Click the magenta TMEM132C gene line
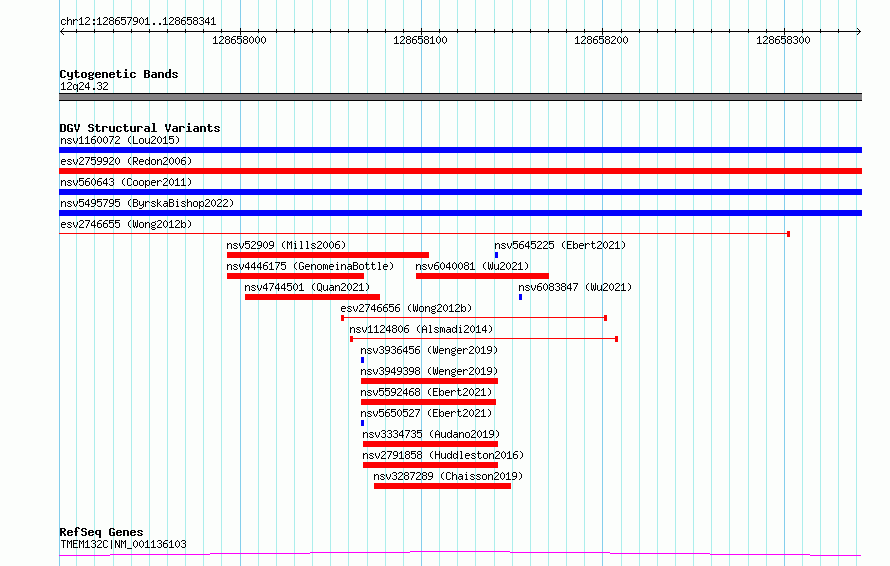Screen dimensions: 890x566 click(460, 554)
